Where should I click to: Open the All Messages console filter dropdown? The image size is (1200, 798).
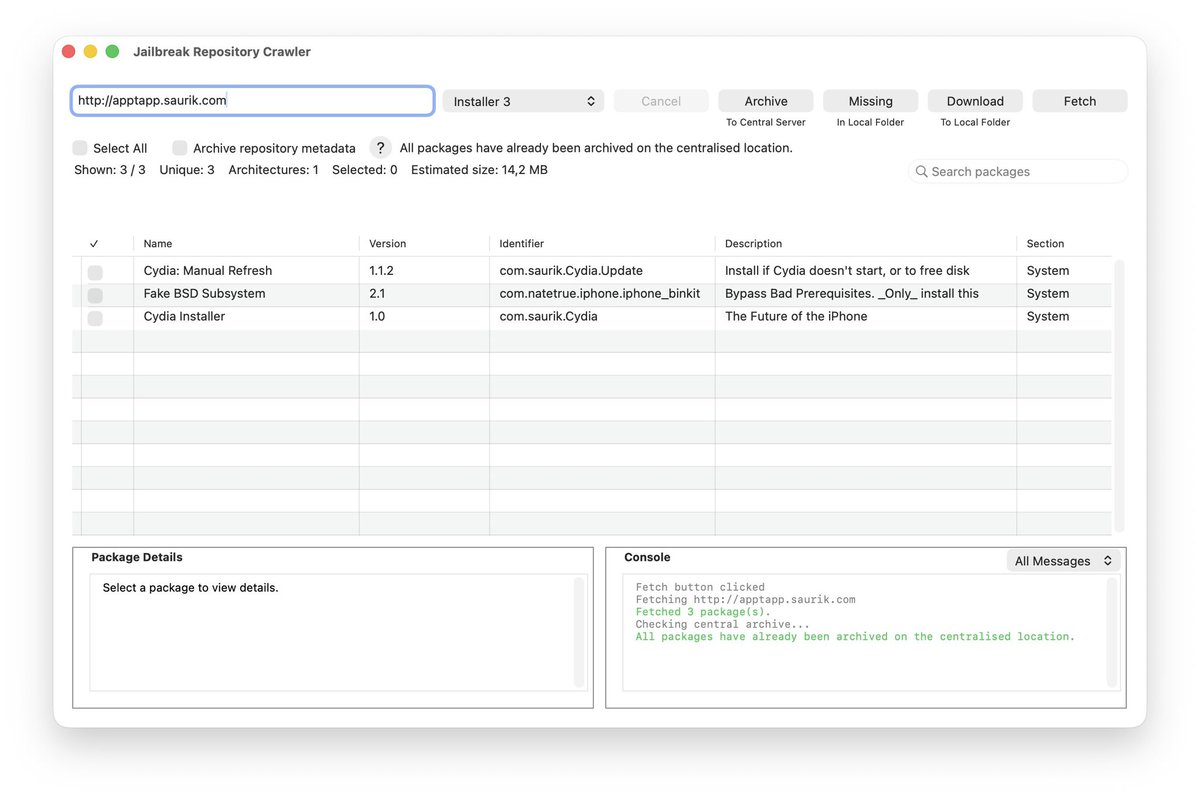pyautogui.click(x=1063, y=561)
